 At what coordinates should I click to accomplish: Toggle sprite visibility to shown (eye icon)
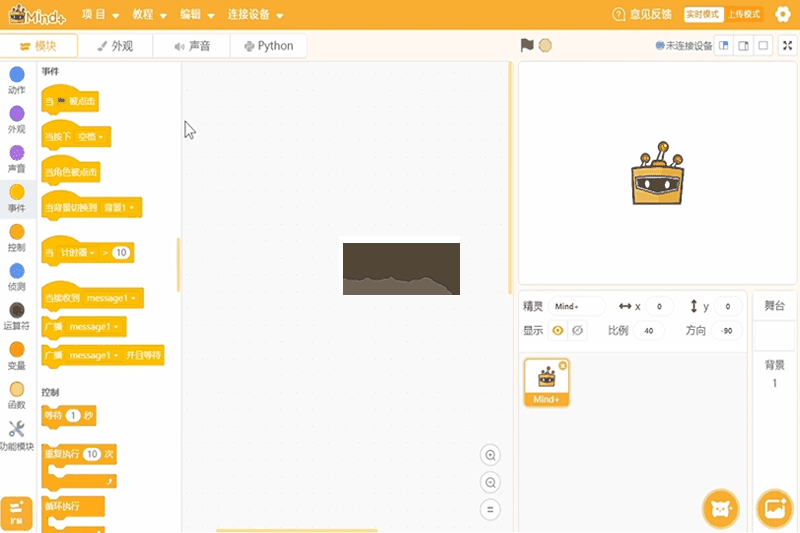pos(558,331)
